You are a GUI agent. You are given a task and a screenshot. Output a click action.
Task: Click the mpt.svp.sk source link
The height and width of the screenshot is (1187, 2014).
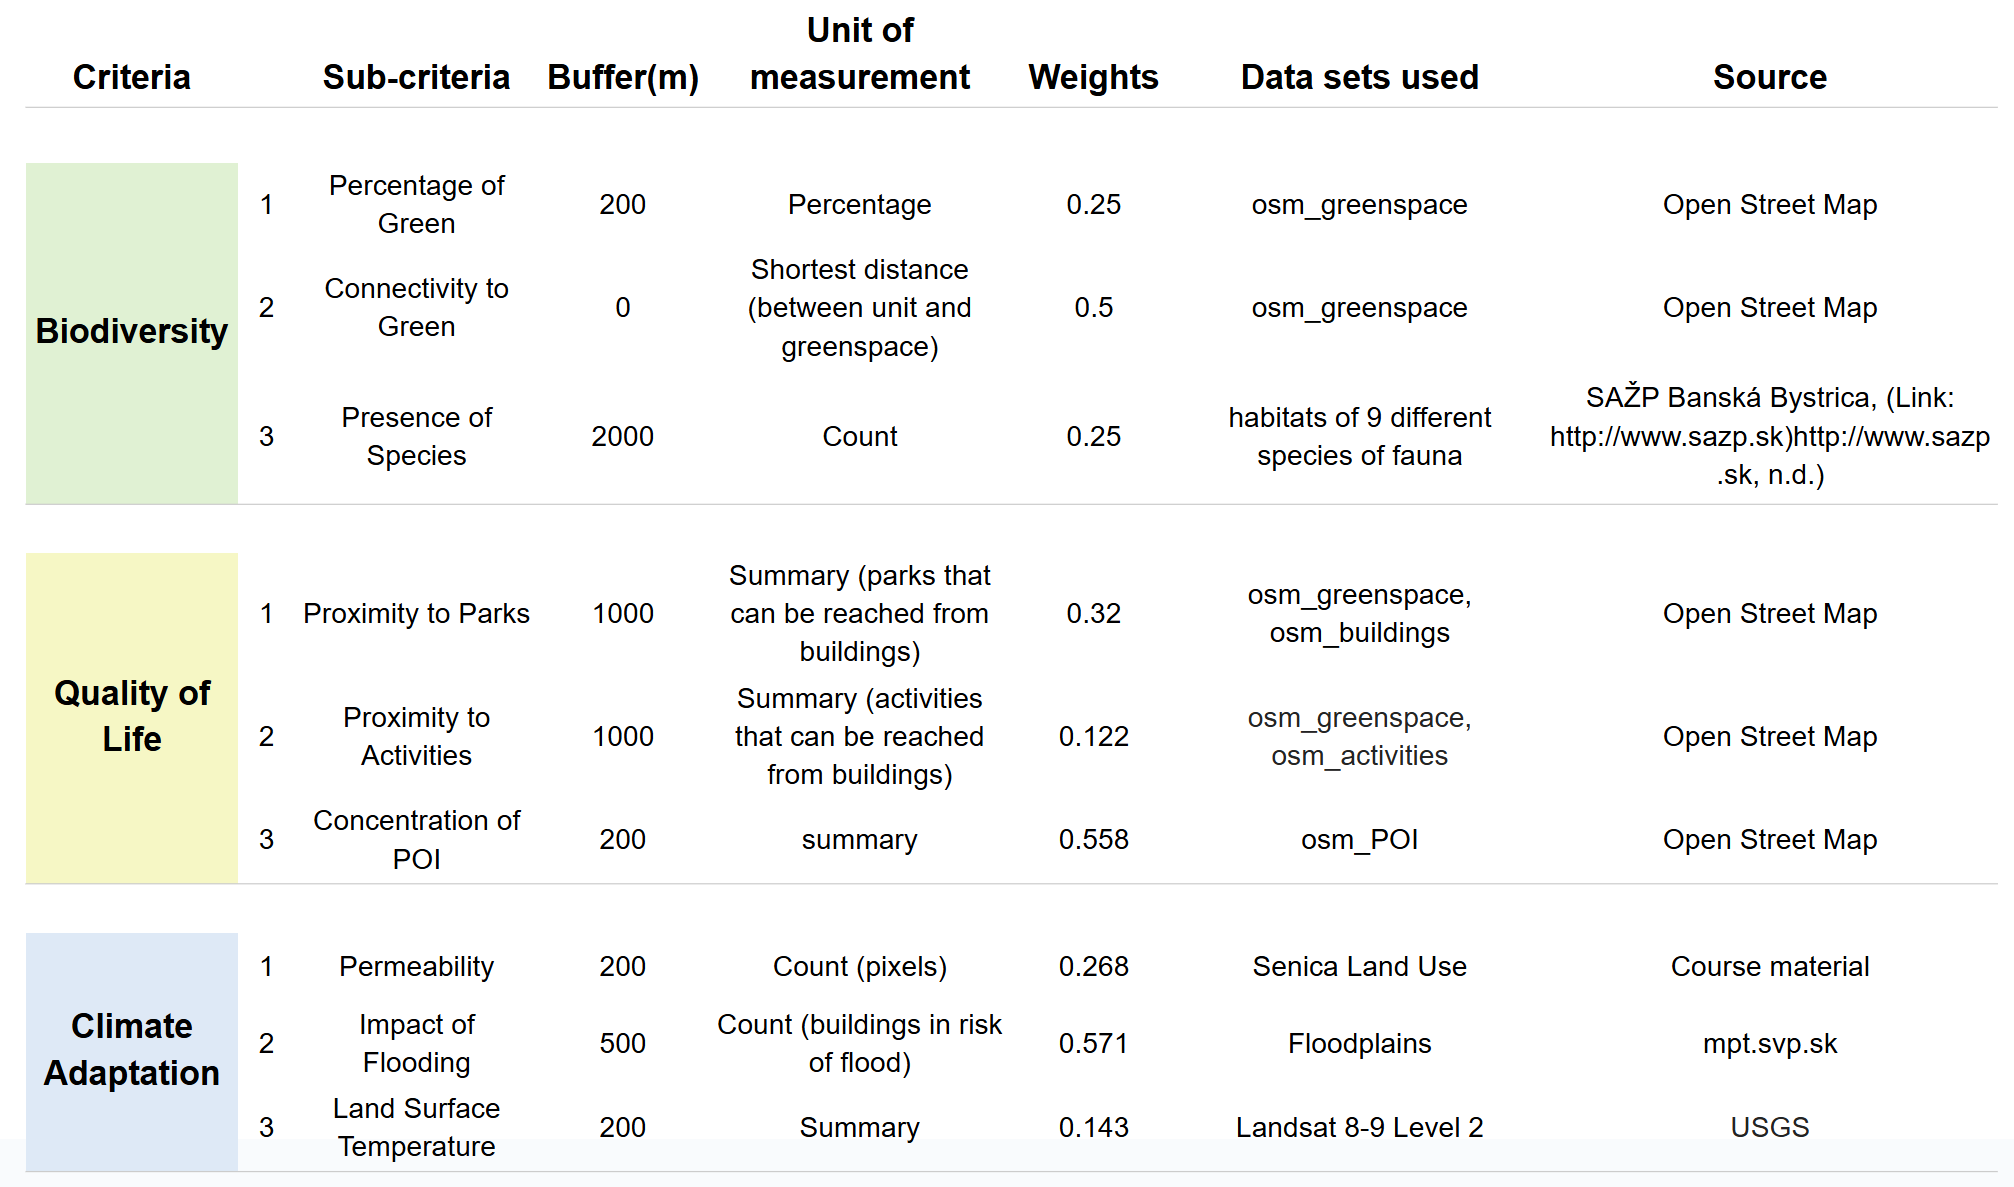click(x=1769, y=1043)
